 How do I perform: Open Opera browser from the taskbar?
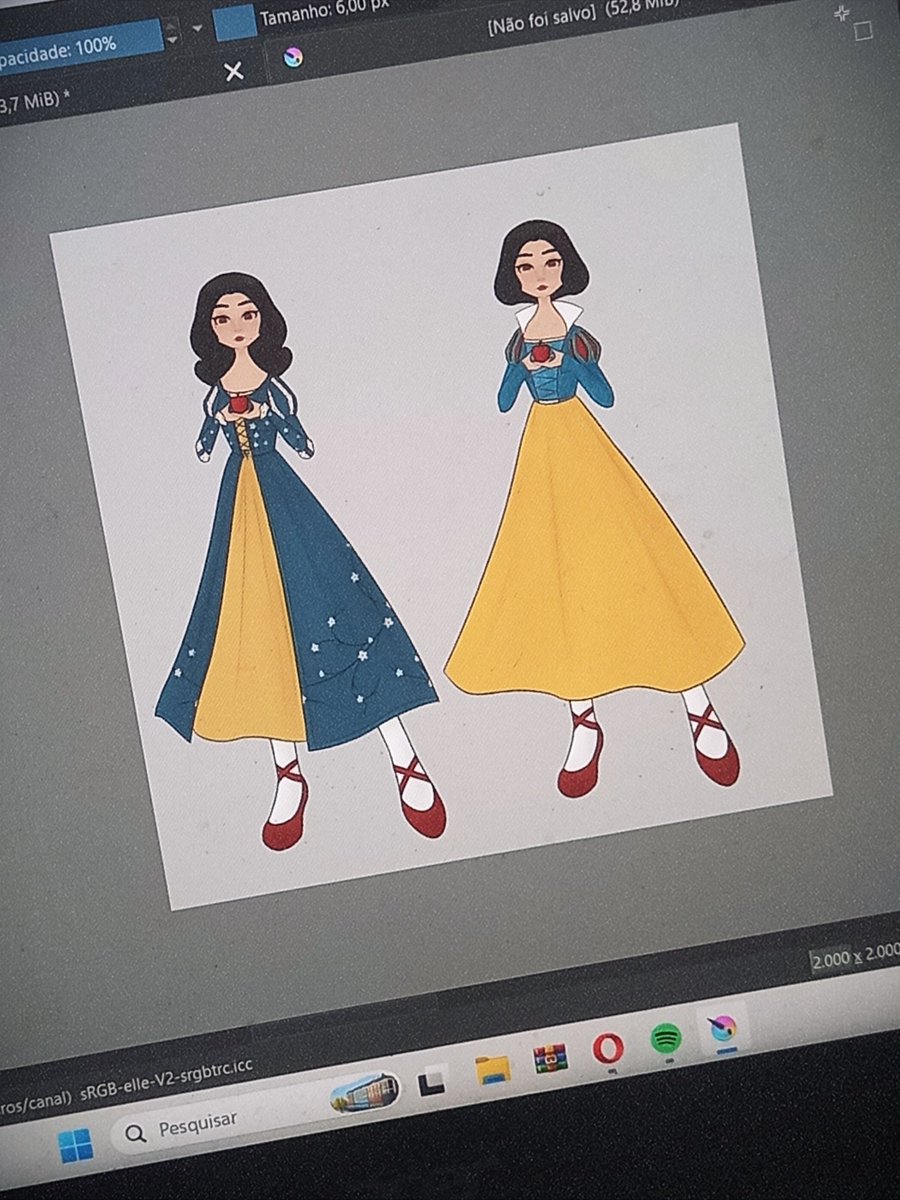[608, 1048]
